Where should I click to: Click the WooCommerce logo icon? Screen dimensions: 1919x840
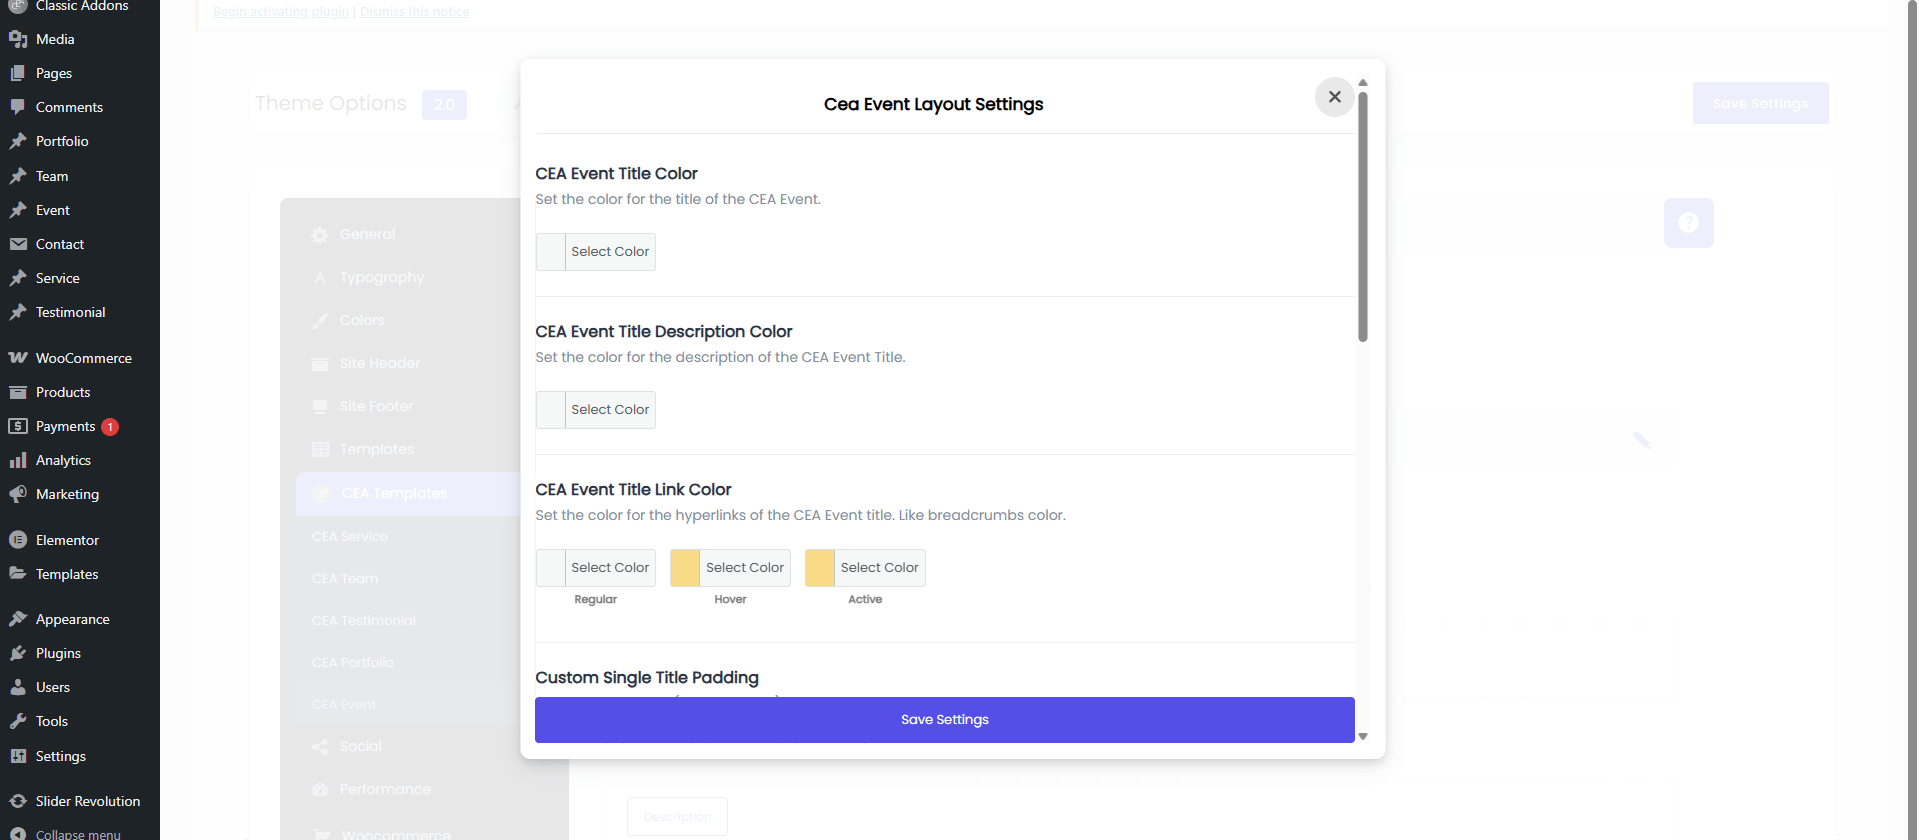coord(18,358)
